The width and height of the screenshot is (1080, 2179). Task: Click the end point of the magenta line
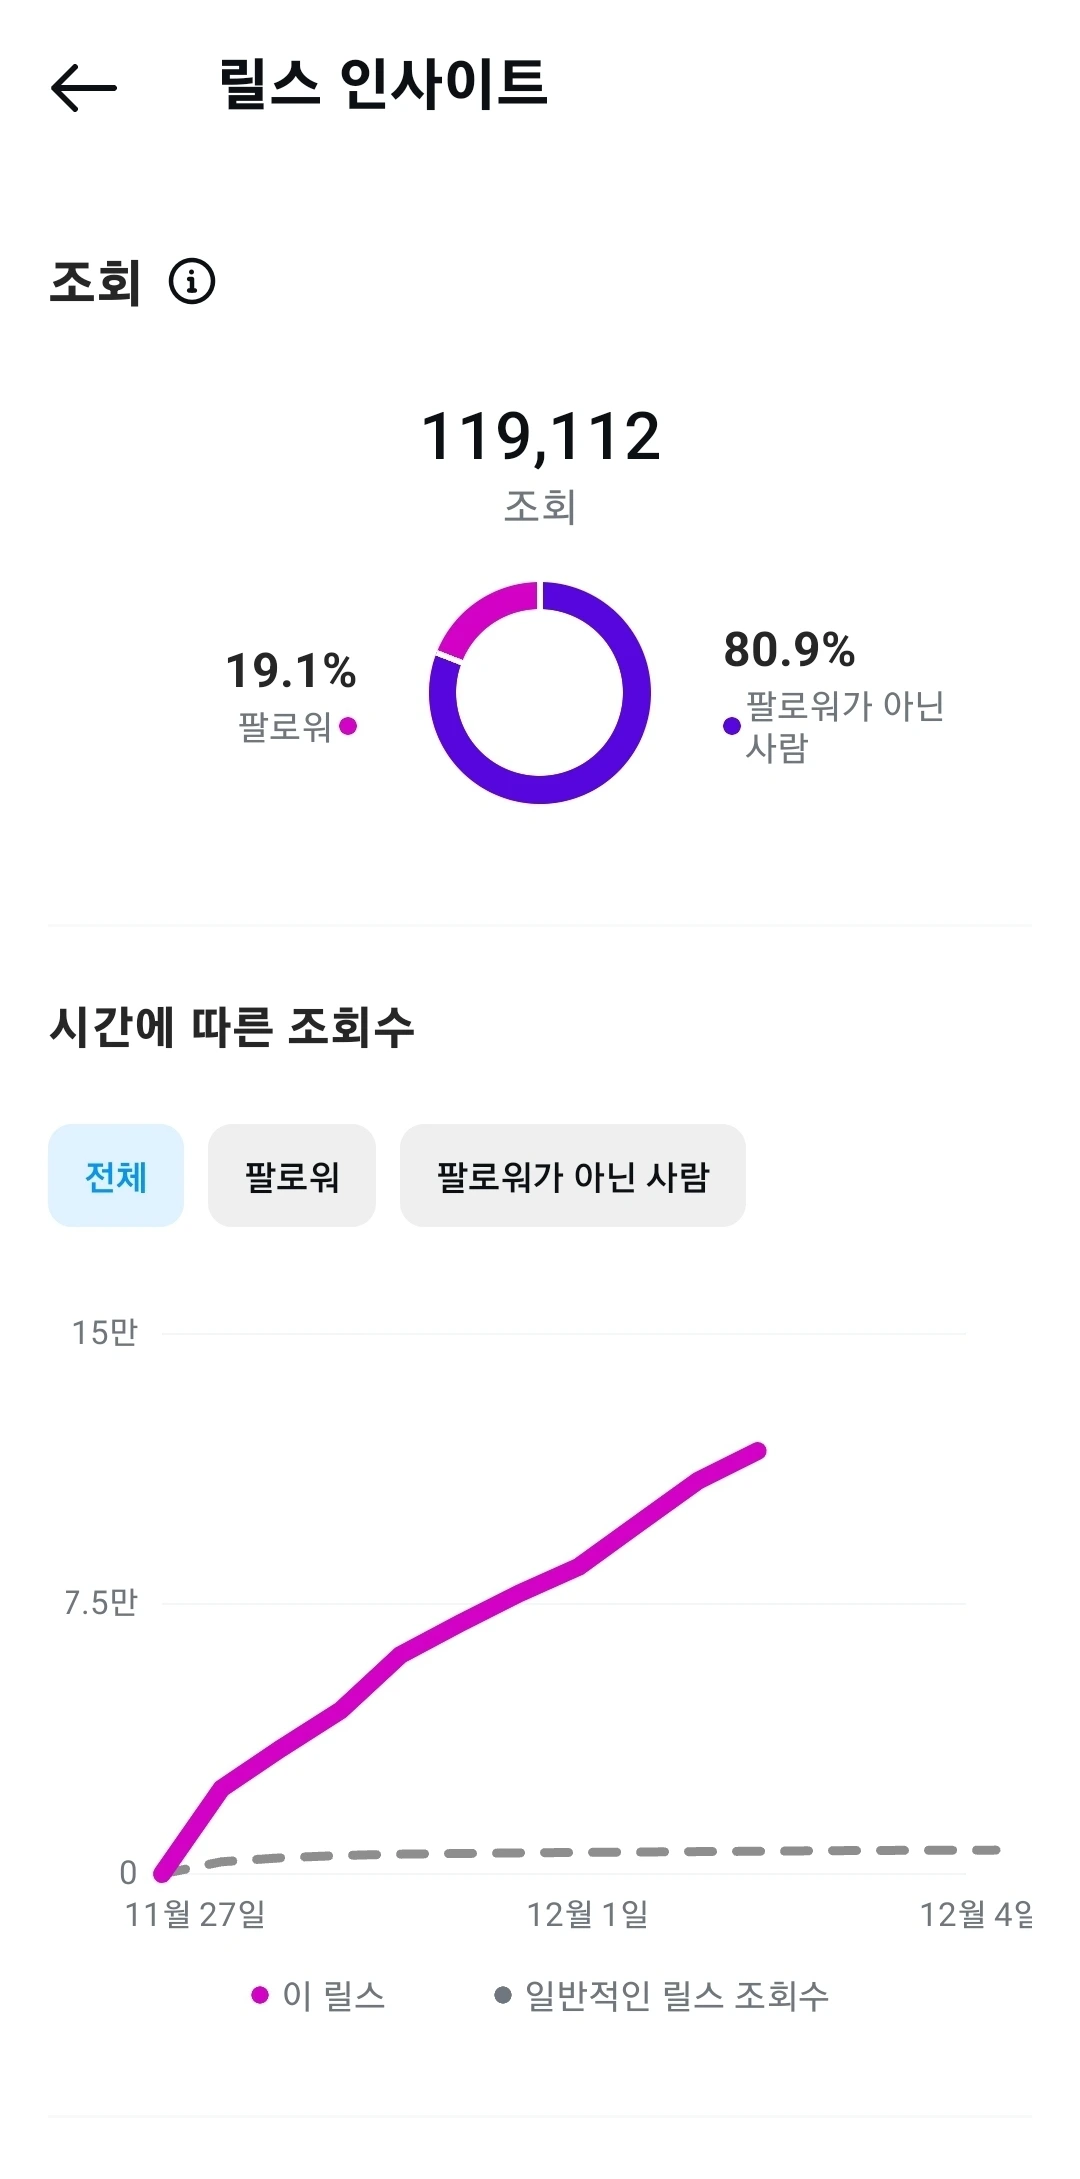758,1451
